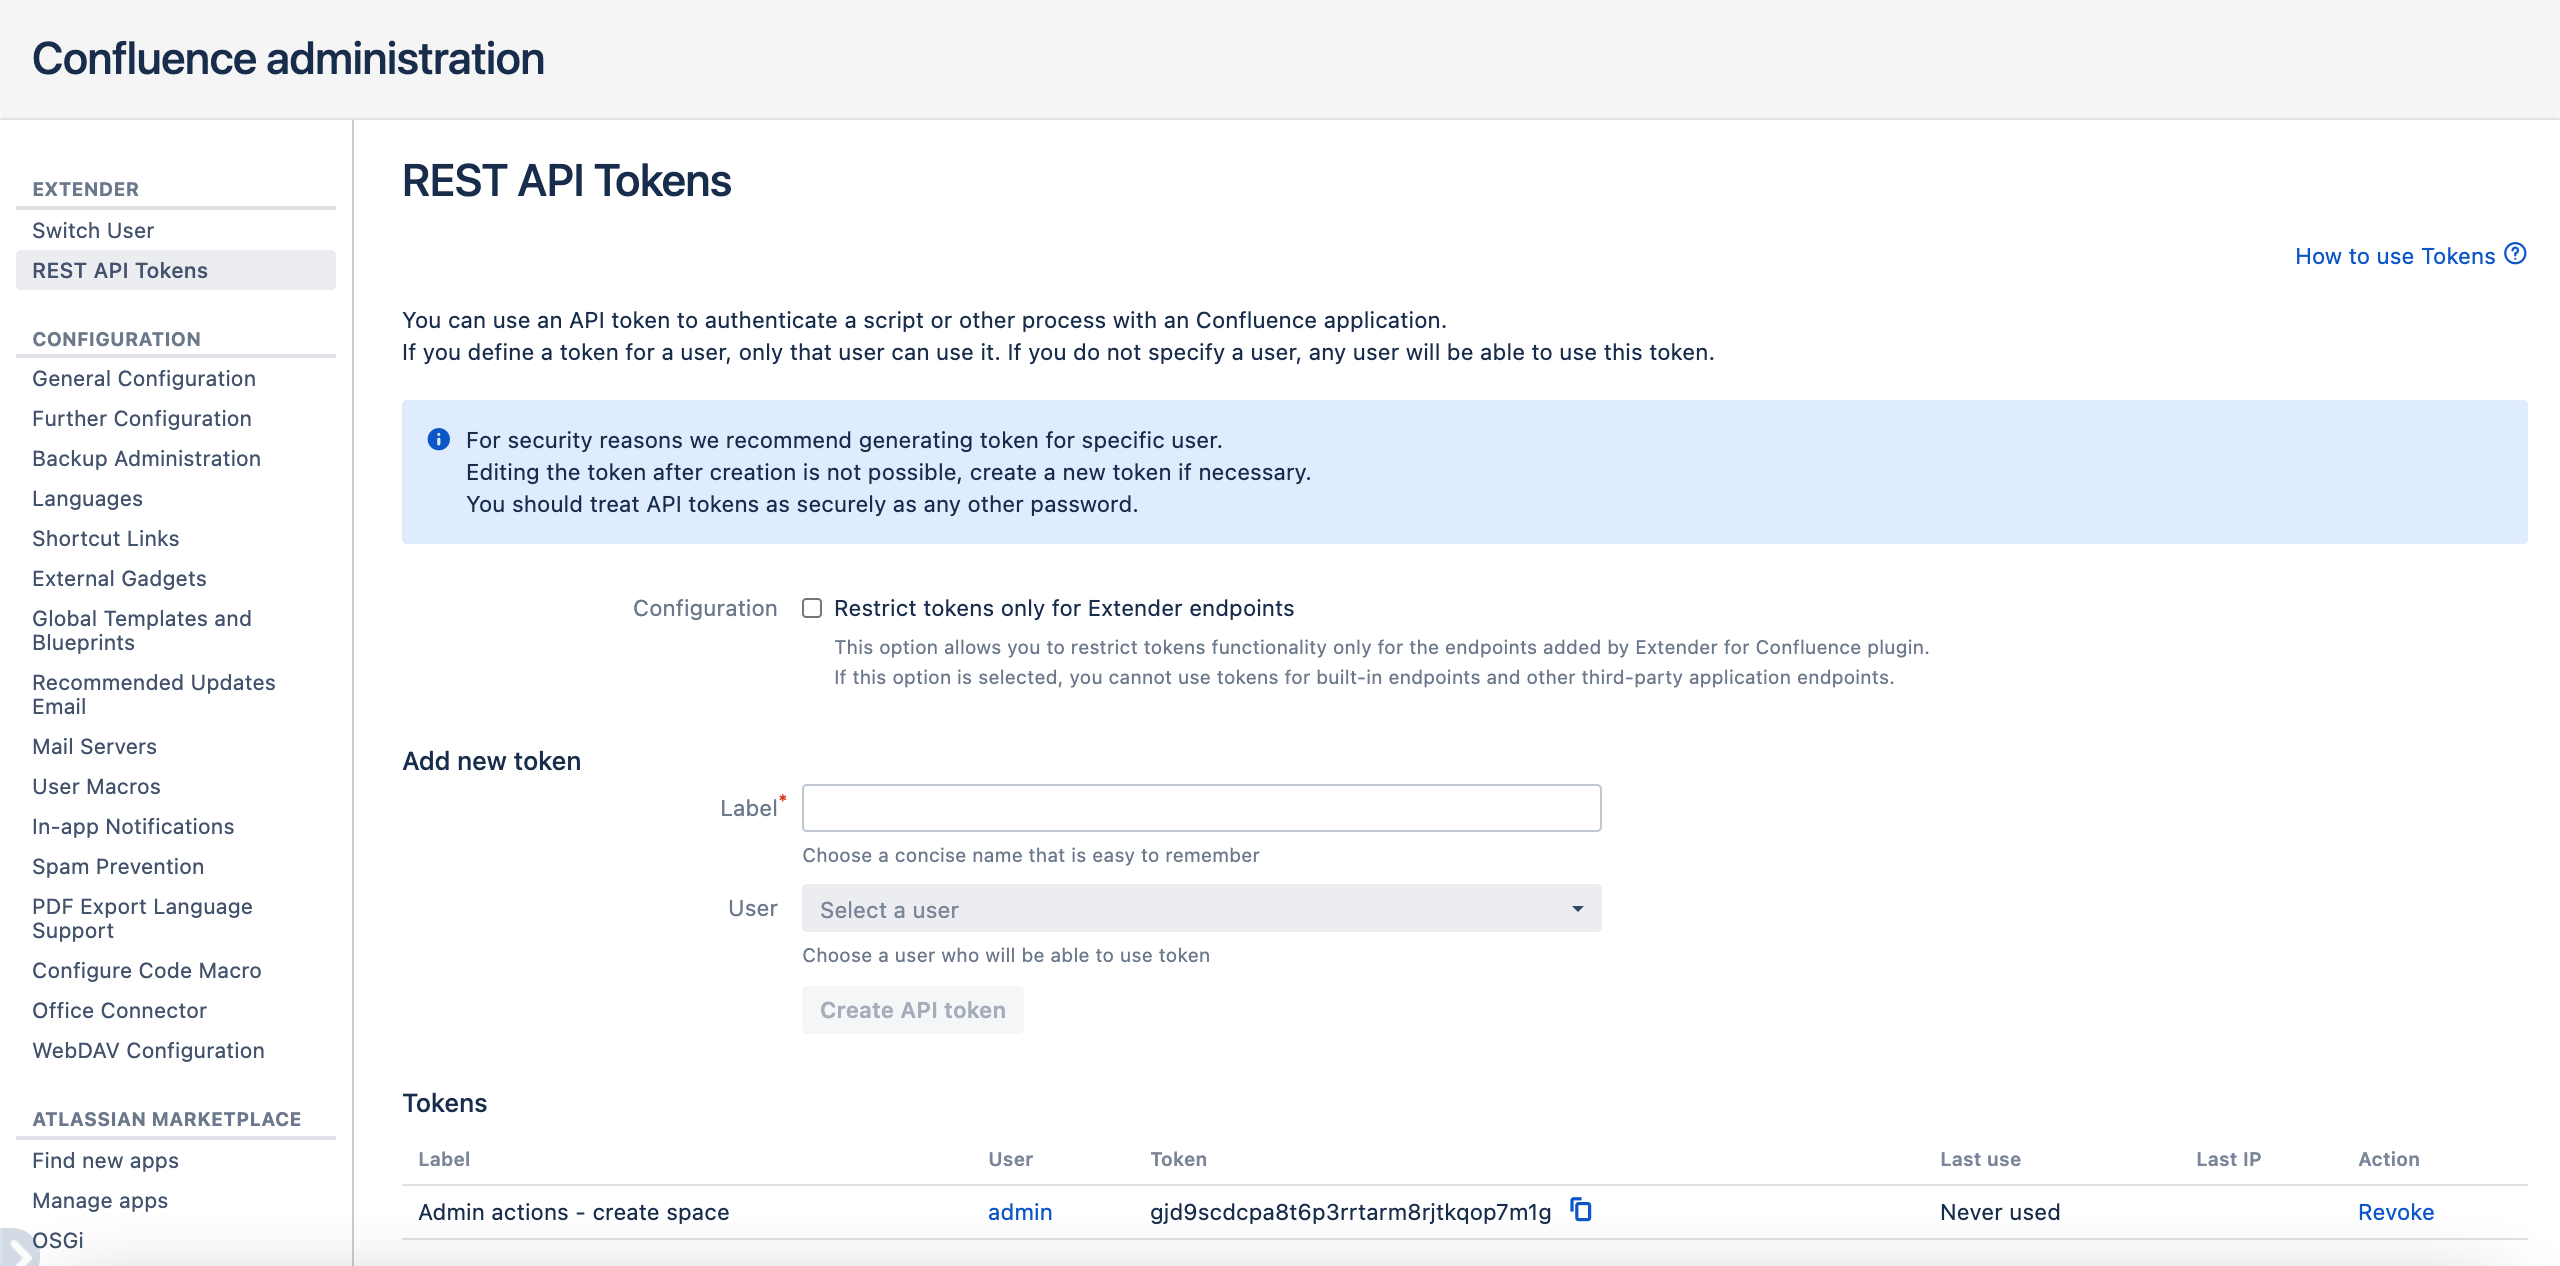Open Spam Prevention settings
2560x1266 pixels.
[118, 866]
